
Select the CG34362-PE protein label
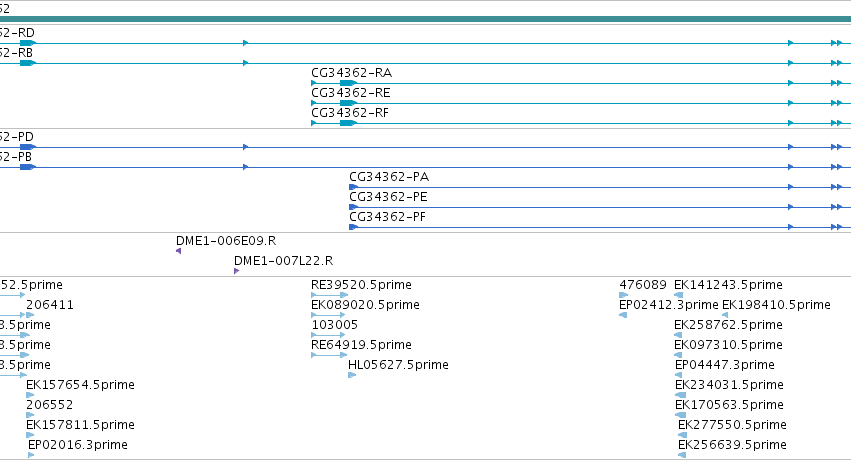388,197
